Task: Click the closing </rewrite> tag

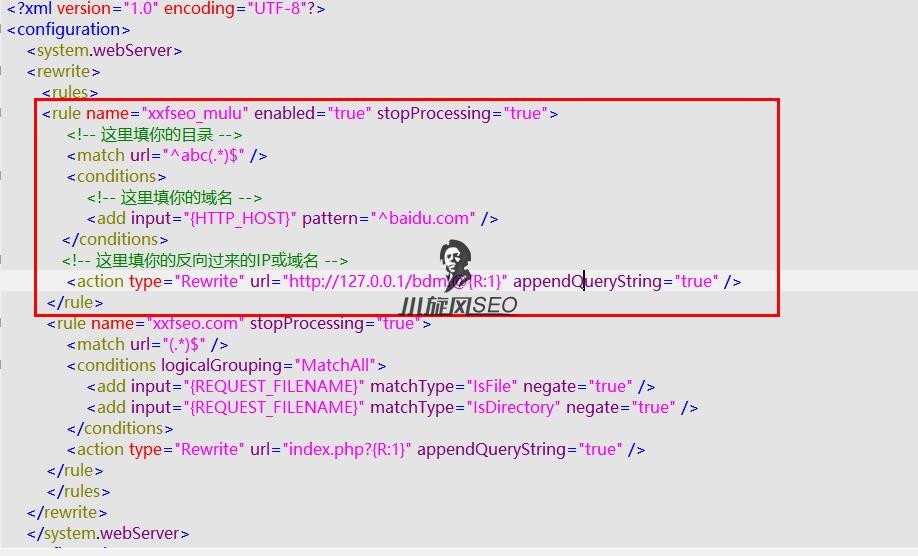Action: tap(67, 513)
